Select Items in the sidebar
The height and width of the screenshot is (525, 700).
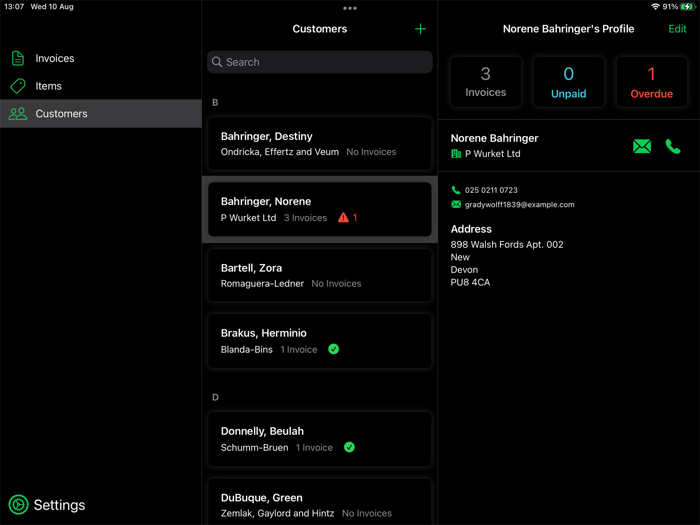(49, 86)
